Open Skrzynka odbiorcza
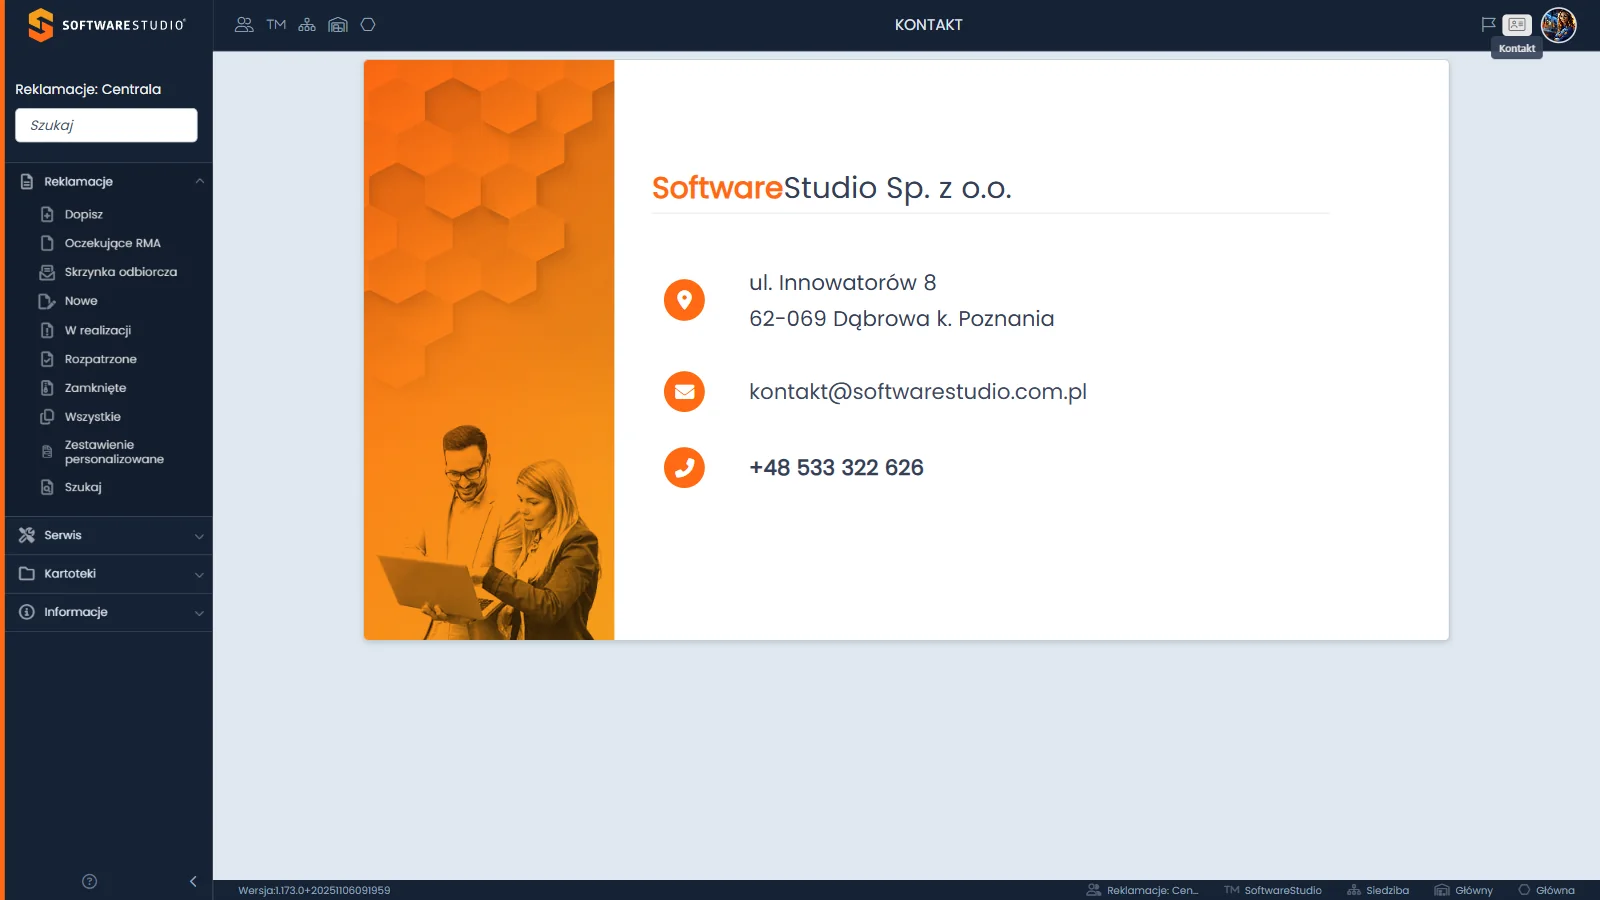Image resolution: width=1600 pixels, height=900 pixels. pyautogui.click(x=121, y=272)
